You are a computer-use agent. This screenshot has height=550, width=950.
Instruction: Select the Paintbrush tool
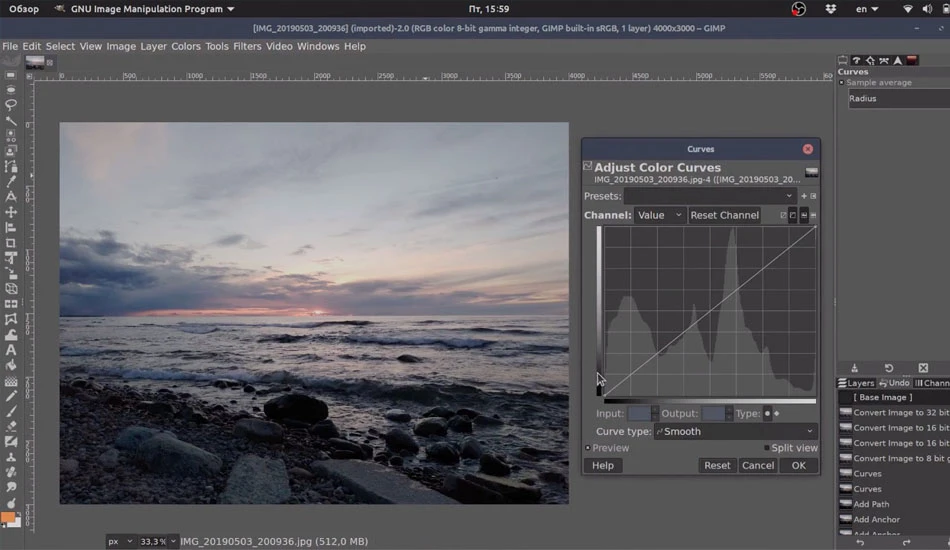click(11, 411)
